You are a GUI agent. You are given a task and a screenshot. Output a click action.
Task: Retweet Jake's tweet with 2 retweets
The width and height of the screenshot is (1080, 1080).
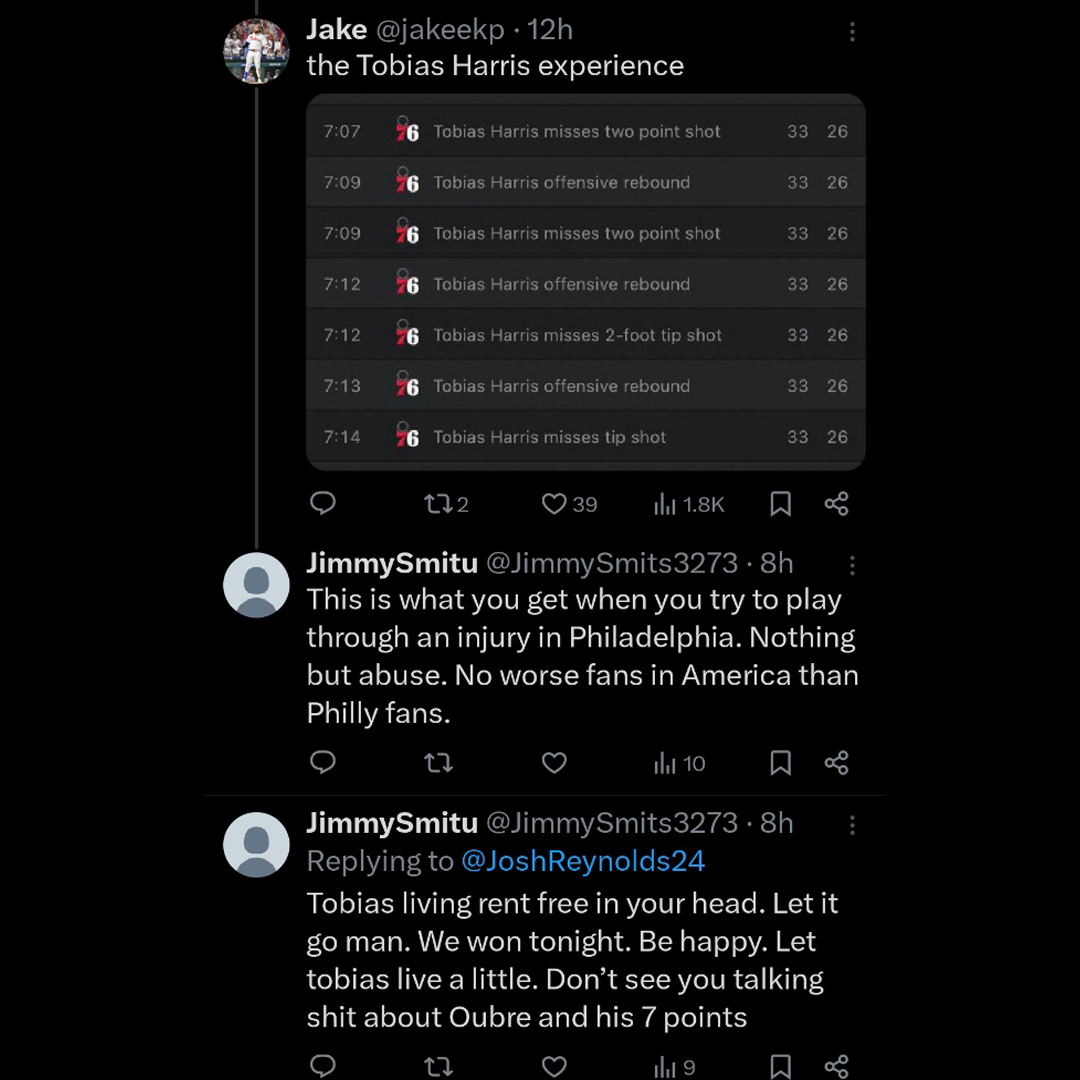tap(438, 504)
